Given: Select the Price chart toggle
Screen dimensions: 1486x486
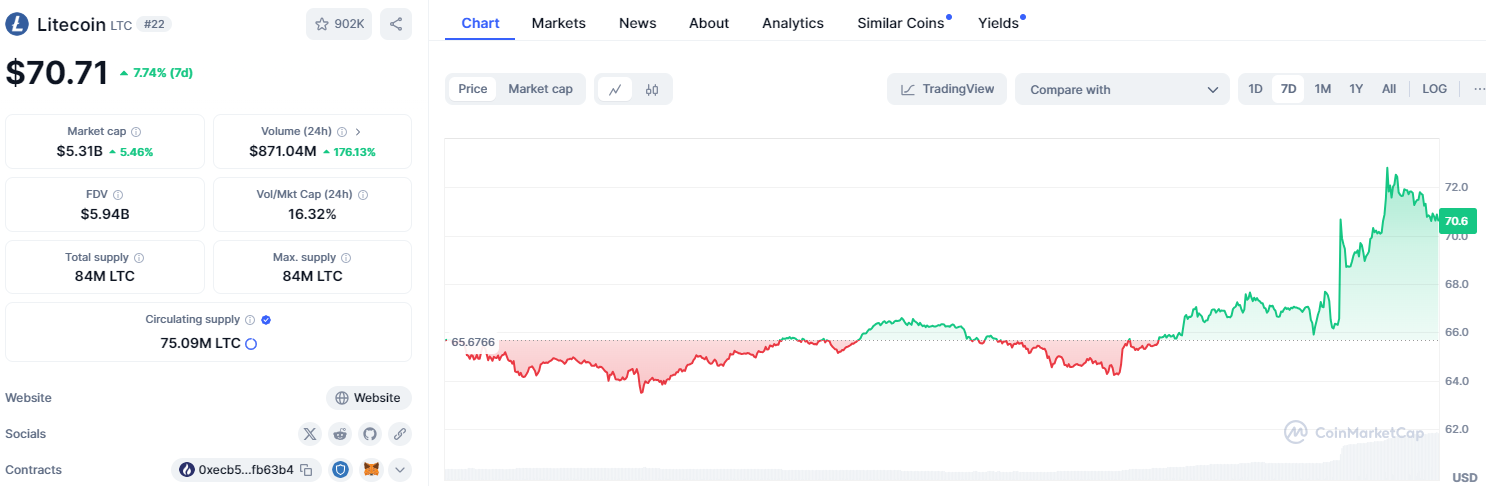Looking at the screenshot, I should 473,89.
